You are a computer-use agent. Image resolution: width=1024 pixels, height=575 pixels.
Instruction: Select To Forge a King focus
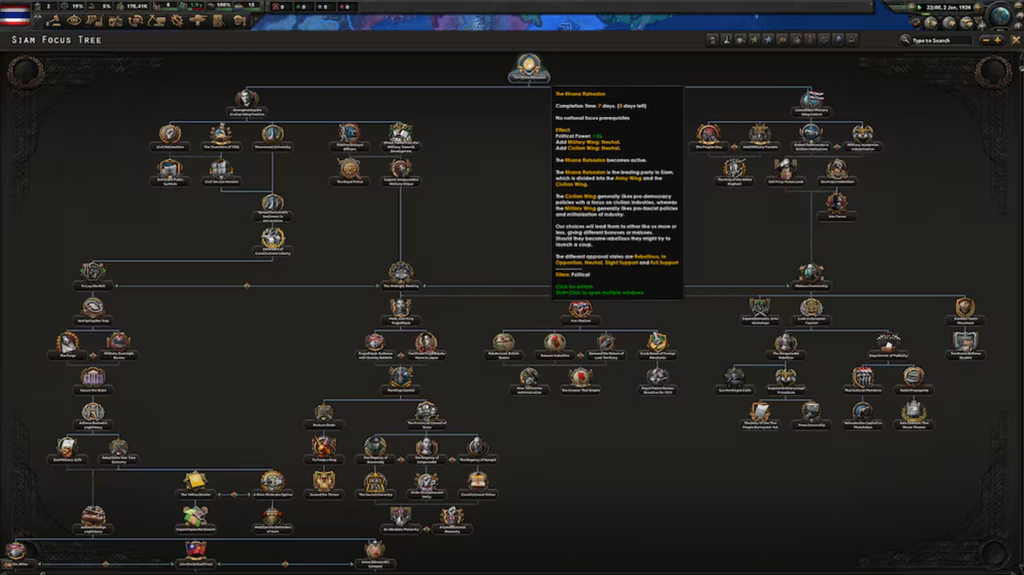(x=324, y=450)
